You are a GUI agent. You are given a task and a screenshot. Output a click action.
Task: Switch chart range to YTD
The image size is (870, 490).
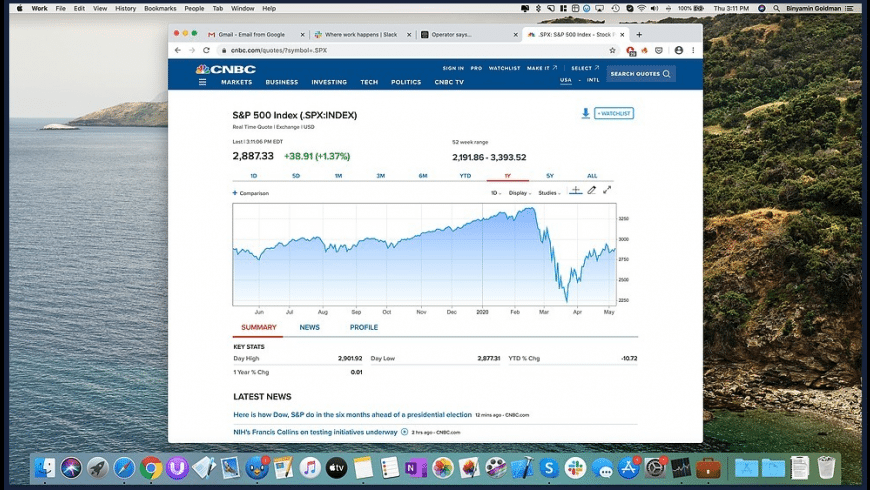pyautogui.click(x=465, y=176)
